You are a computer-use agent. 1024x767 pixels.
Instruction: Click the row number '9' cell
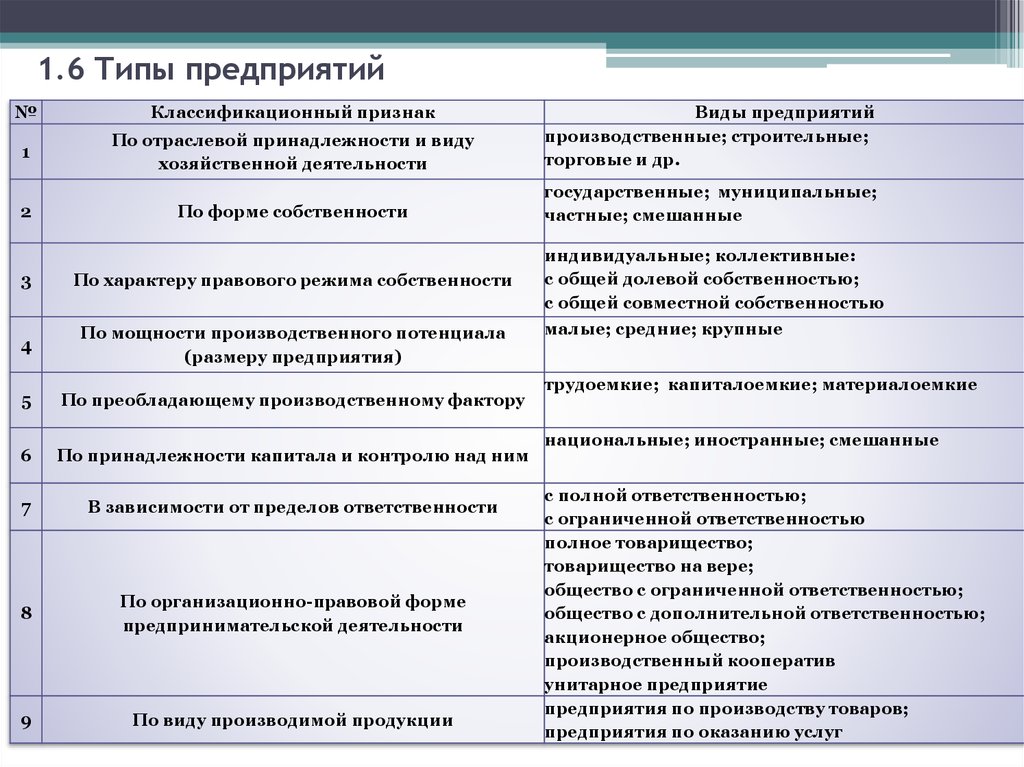pyautogui.click(x=25, y=720)
